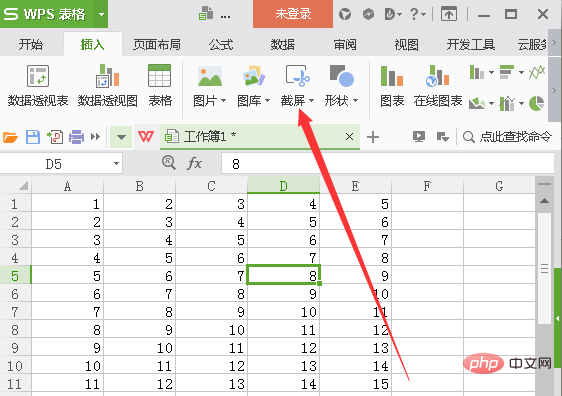Switch to the 开始 tab
The image size is (562, 396).
click(30, 45)
